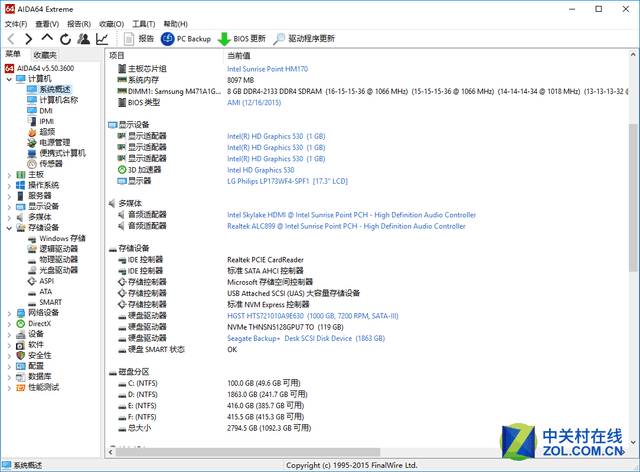Open the graph chart toolbar icon

(x=102, y=39)
